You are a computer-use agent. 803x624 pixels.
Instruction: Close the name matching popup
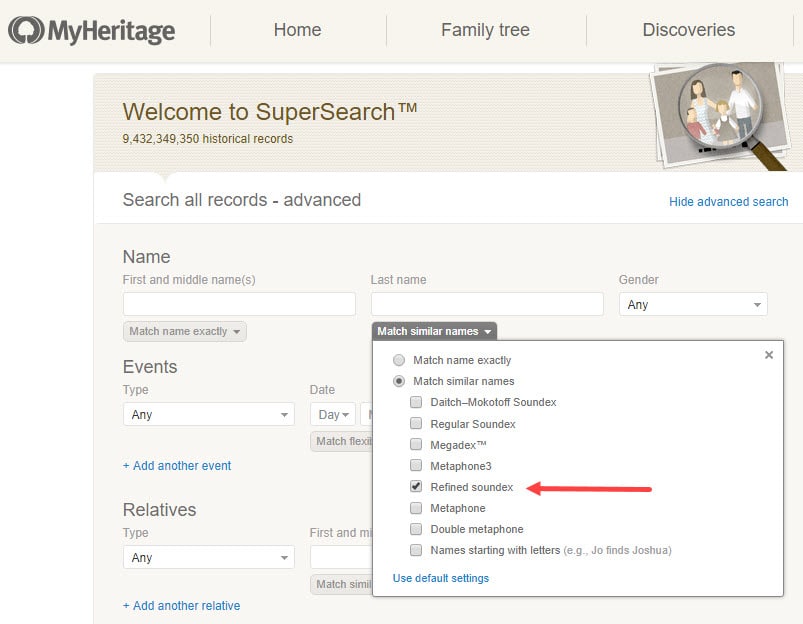pyautogui.click(x=768, y=355)
